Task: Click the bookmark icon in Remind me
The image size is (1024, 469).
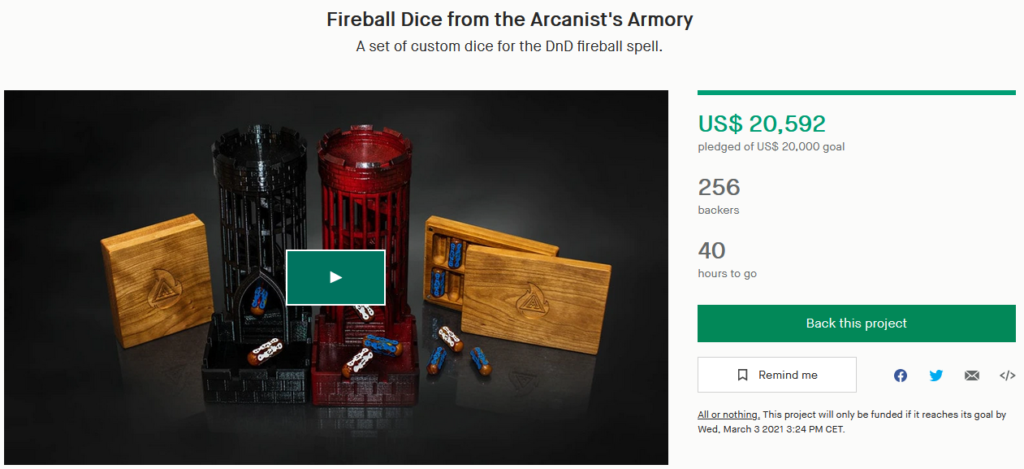Action: [x=743, y=375]
